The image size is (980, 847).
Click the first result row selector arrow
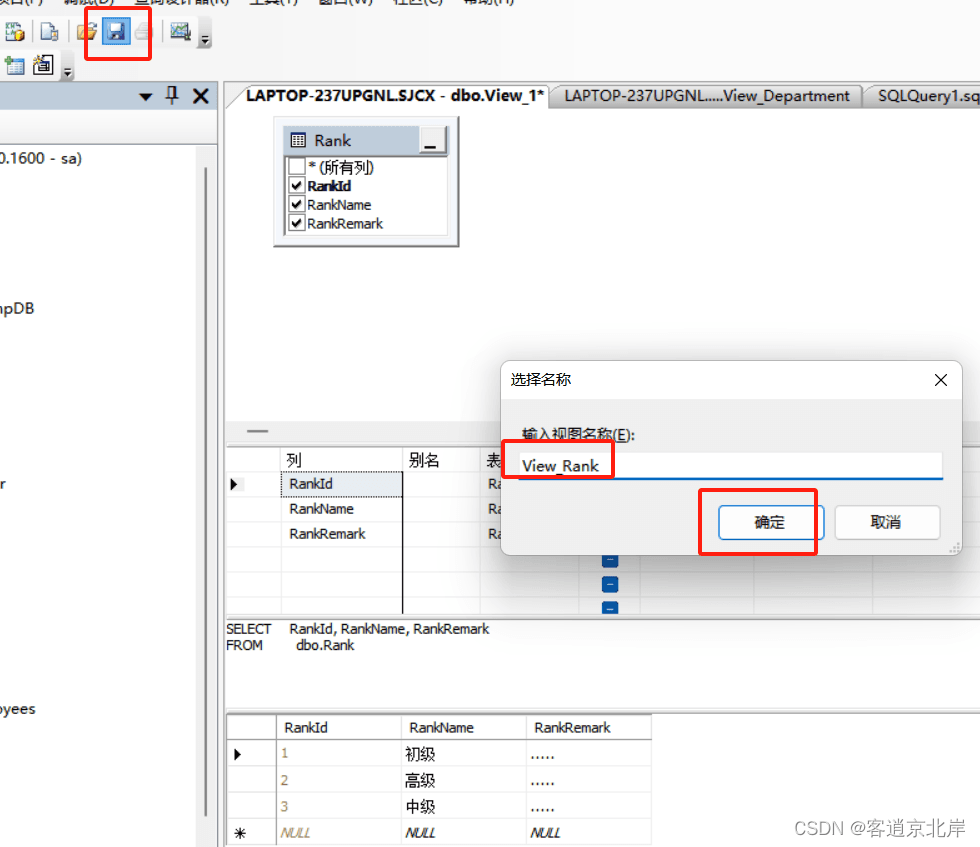(x=238, y=754)
